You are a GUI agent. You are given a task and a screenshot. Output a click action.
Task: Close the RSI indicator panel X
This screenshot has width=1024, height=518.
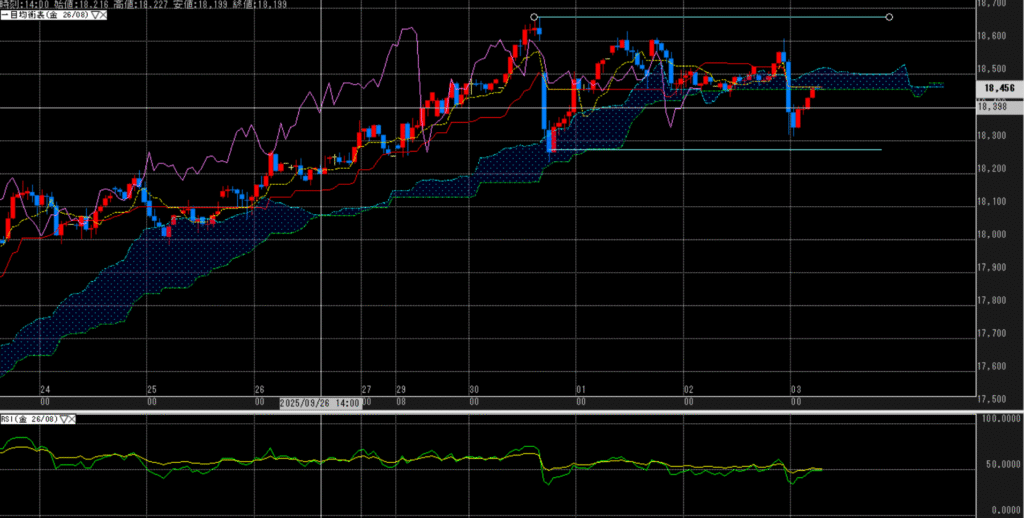[x=72, y=419]
